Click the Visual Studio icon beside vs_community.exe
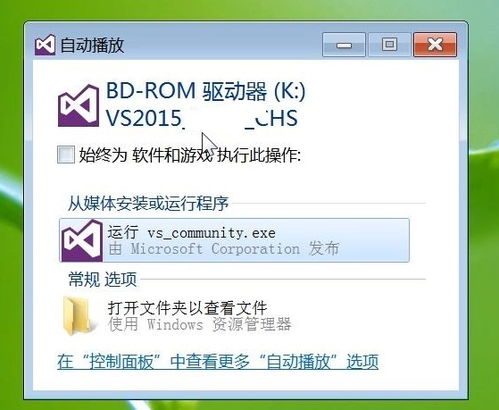The width and height of the screenshot is (499, 410). pos(82,240)
